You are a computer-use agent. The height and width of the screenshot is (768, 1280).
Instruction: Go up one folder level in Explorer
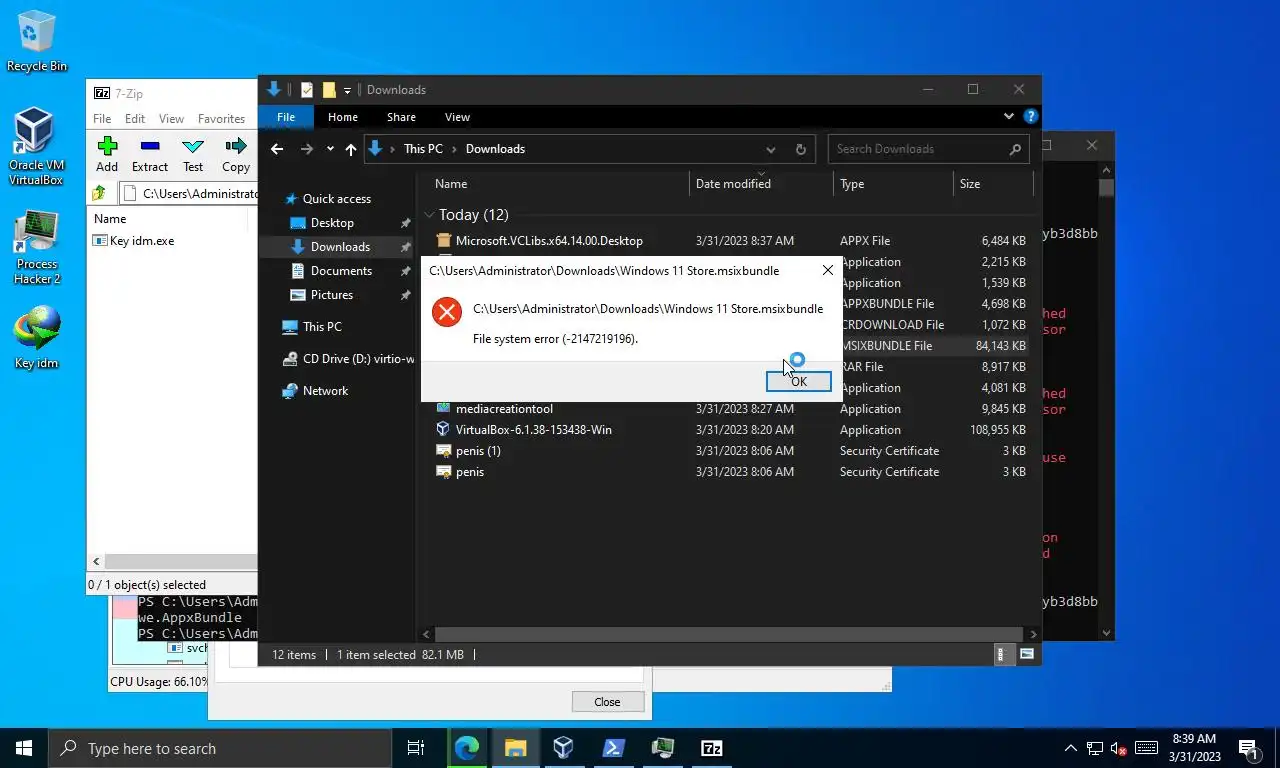click(351, 149)
